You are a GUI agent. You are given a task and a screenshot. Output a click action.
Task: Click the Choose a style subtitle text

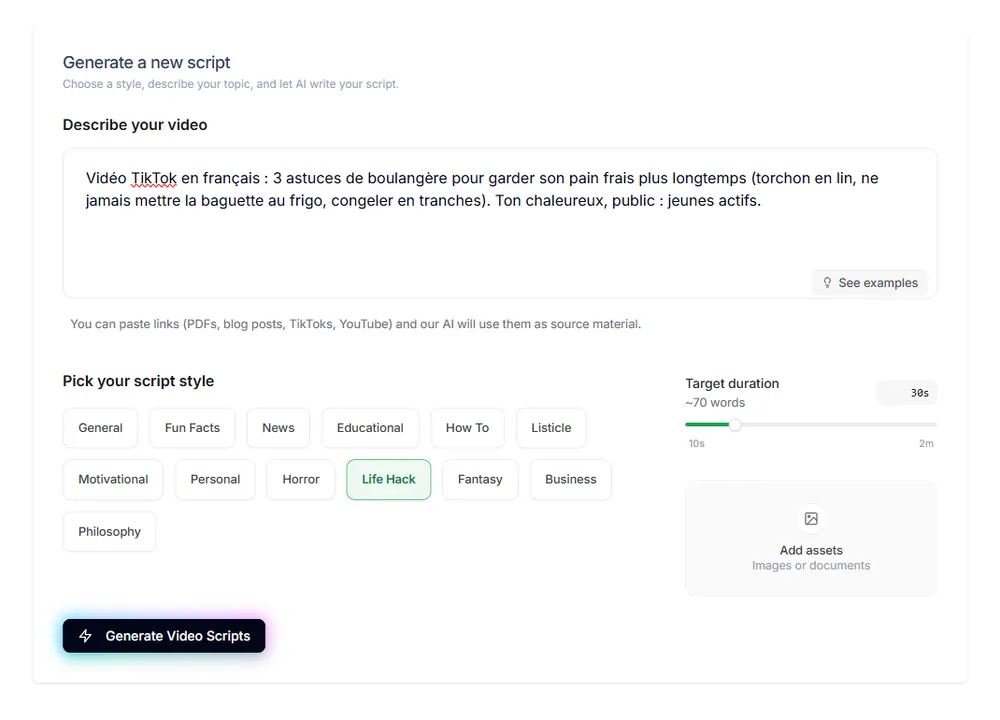pyautogui.click(x=230, y=84)
